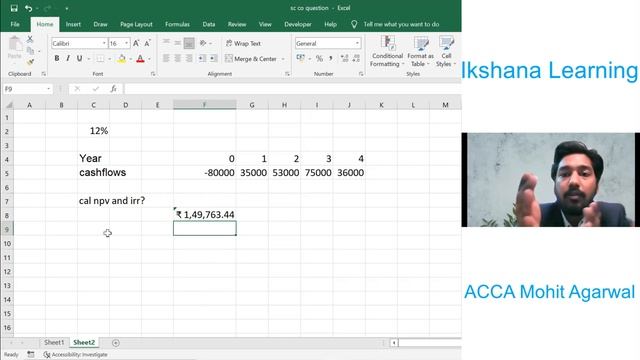The image size is (640, 360).
Task: Click Decrease Indent icon
Action: pos(202,58)
